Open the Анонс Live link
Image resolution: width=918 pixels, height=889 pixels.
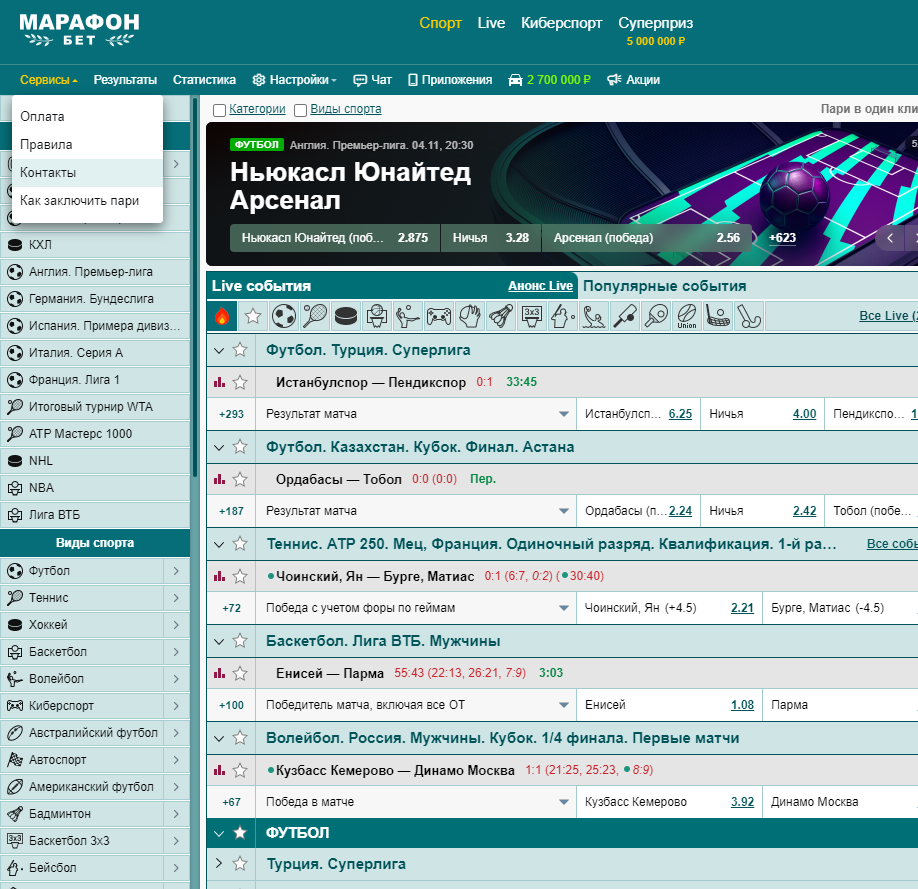[540, 286]
